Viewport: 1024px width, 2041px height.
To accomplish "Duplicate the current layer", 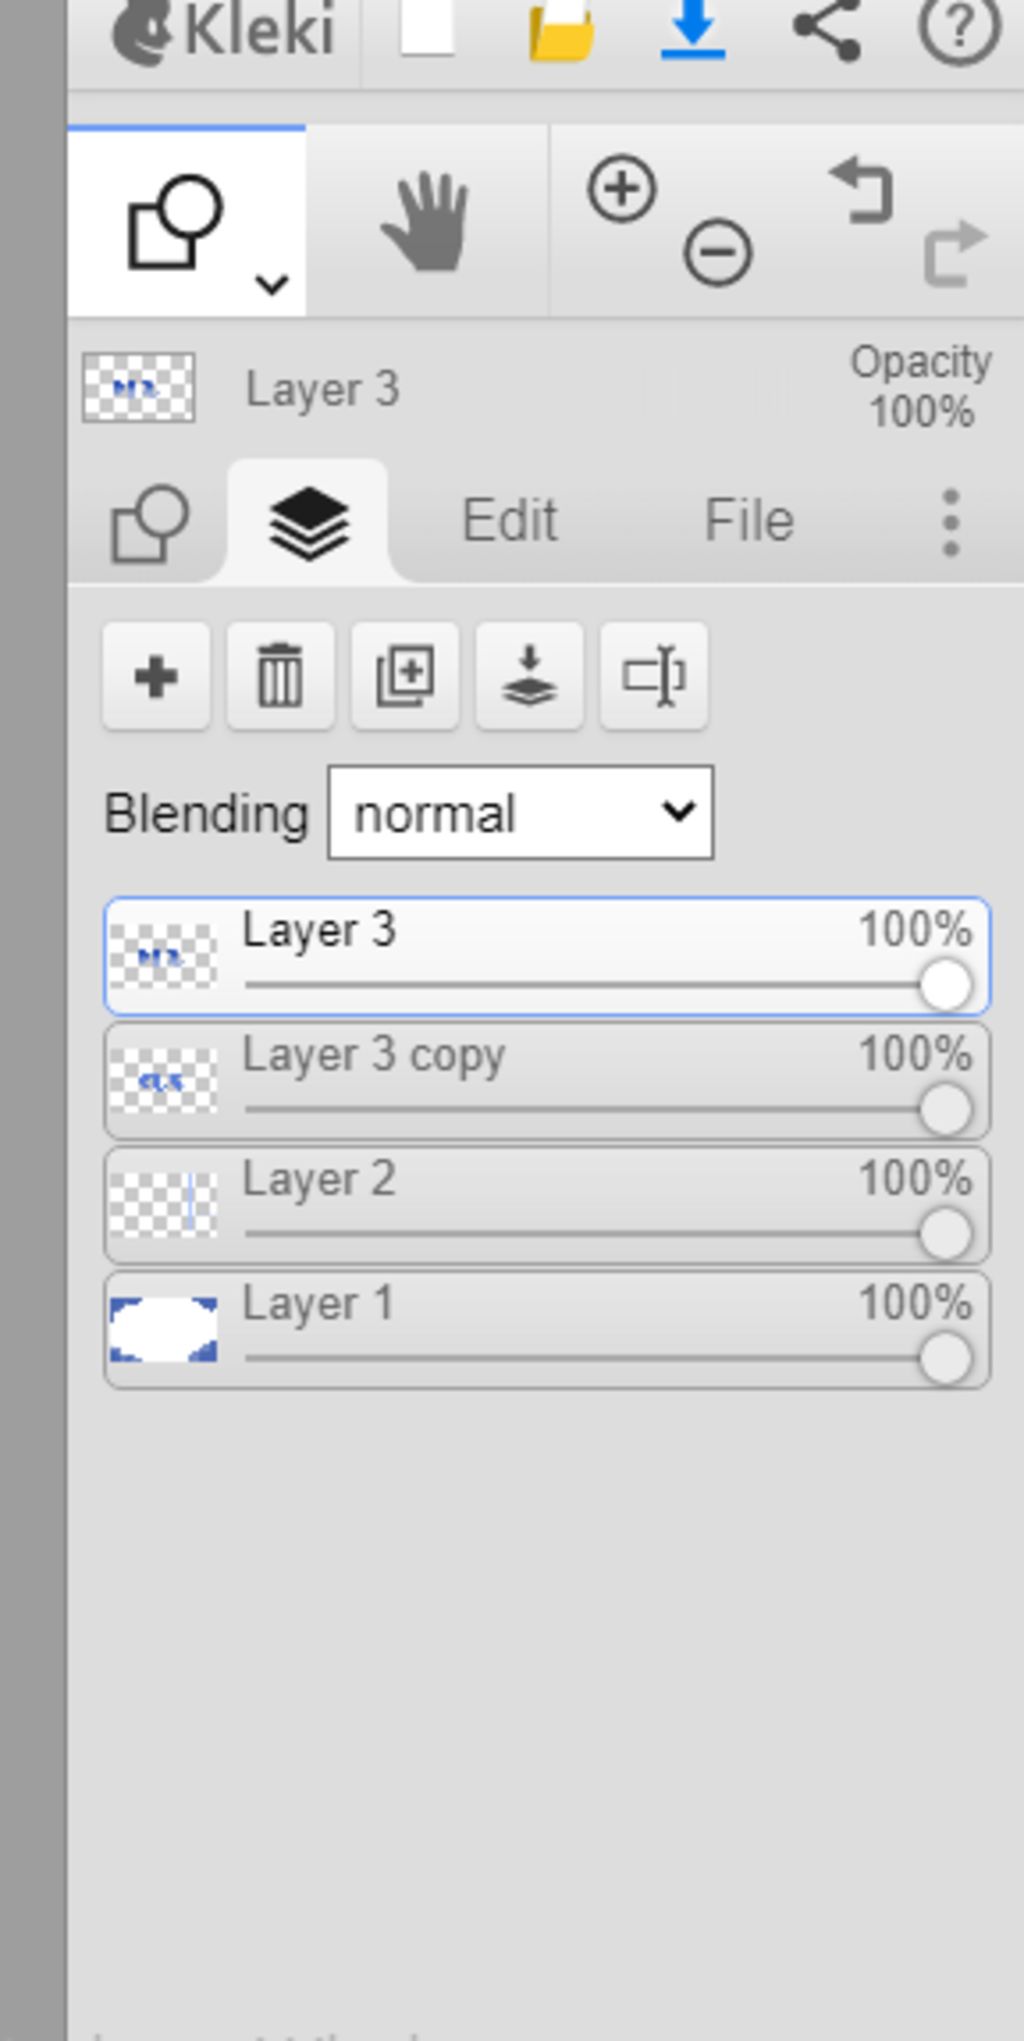I will tap(405, 677).
